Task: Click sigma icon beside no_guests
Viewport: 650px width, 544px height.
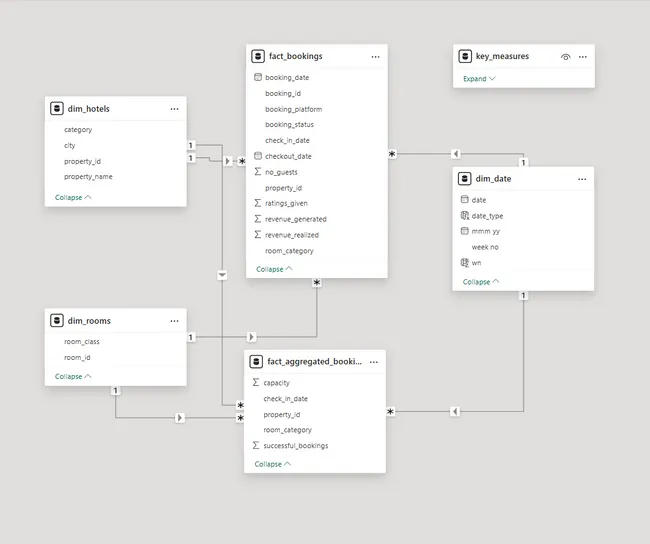Action: [258, 172]
